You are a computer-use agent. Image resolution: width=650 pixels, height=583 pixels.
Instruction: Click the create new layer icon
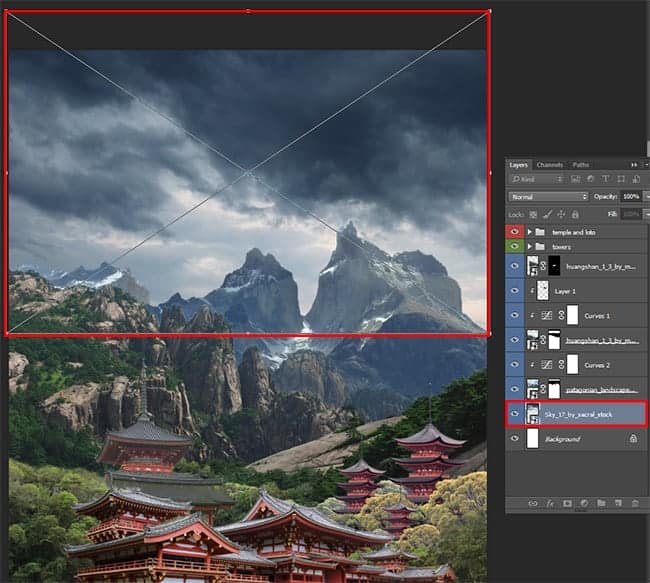click(x=618, y=503)
